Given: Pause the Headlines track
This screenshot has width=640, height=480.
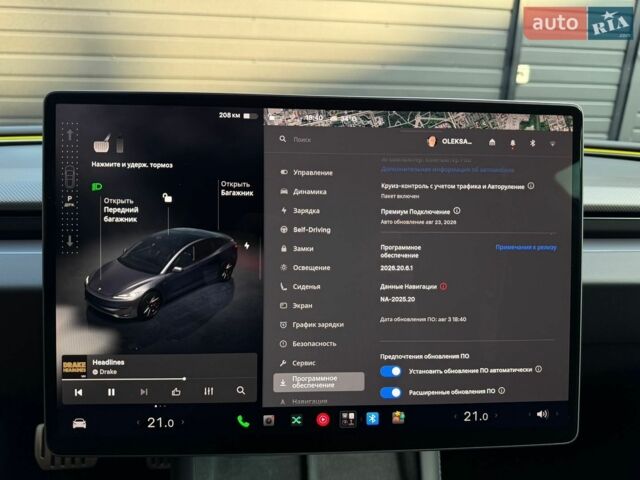Looking at the screenshot, I should [x=111, y=392].
